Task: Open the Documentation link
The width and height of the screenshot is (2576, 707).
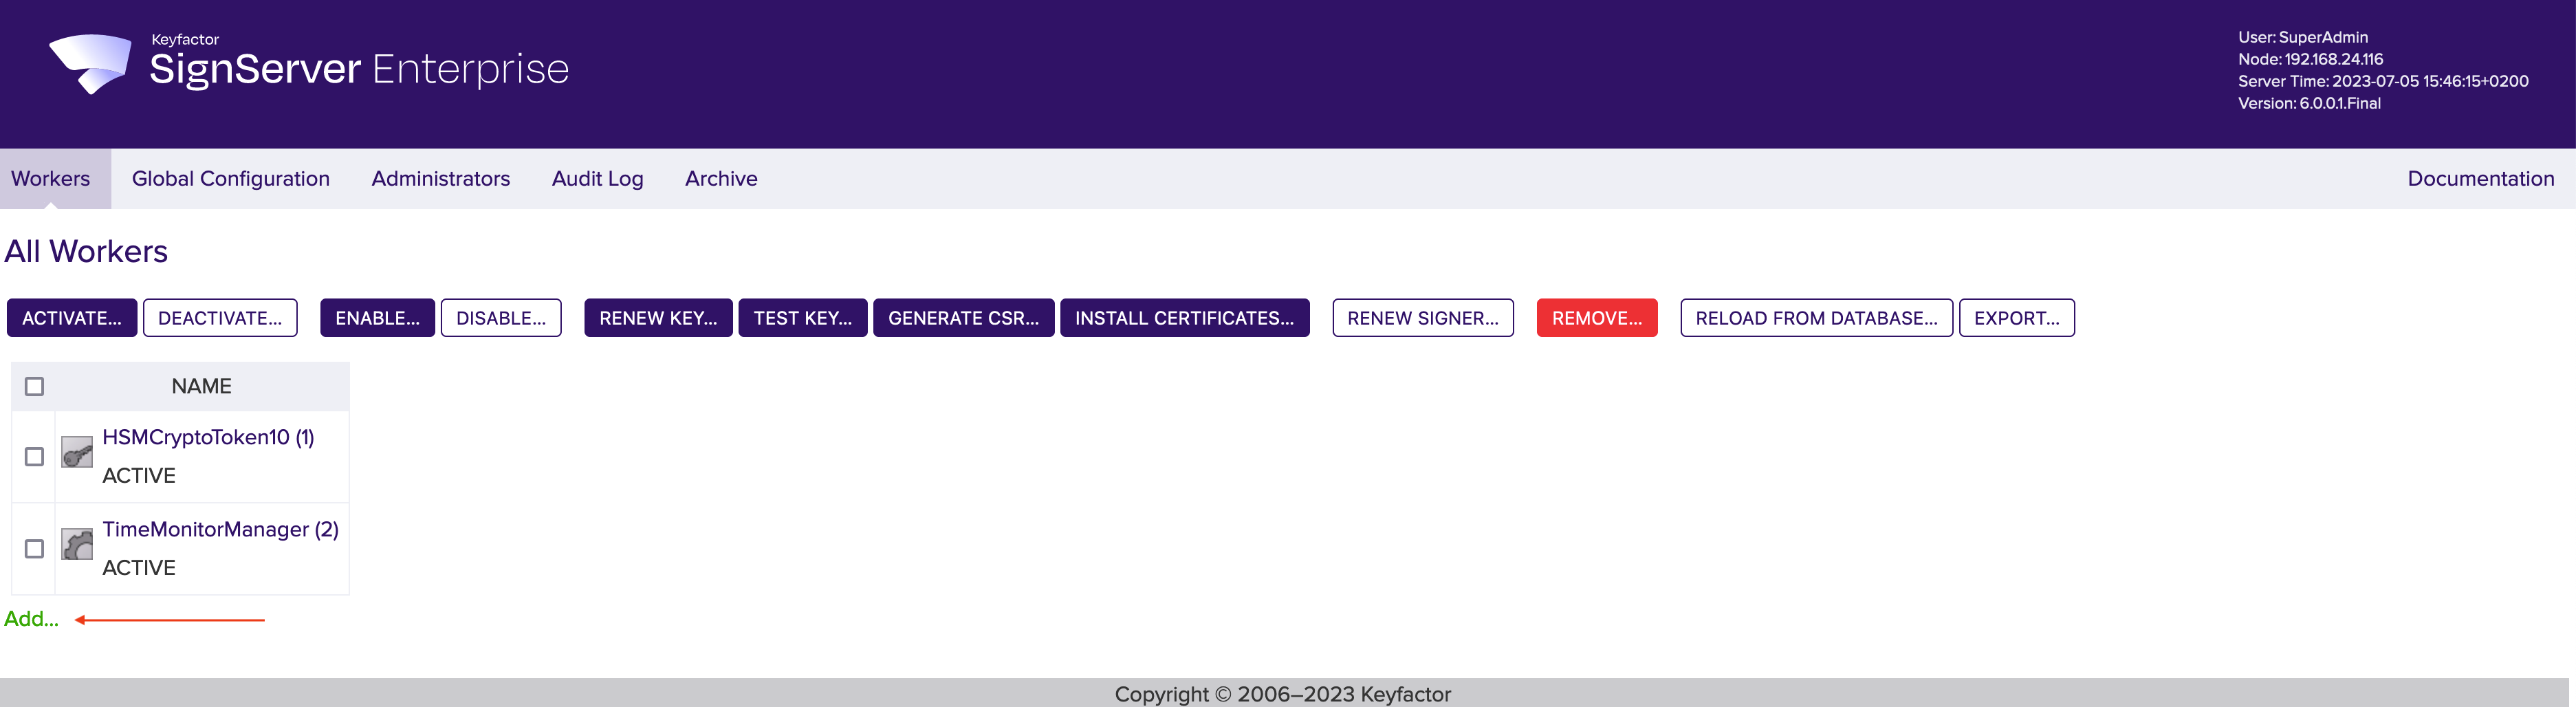Action: click(x=2480, y=179)
